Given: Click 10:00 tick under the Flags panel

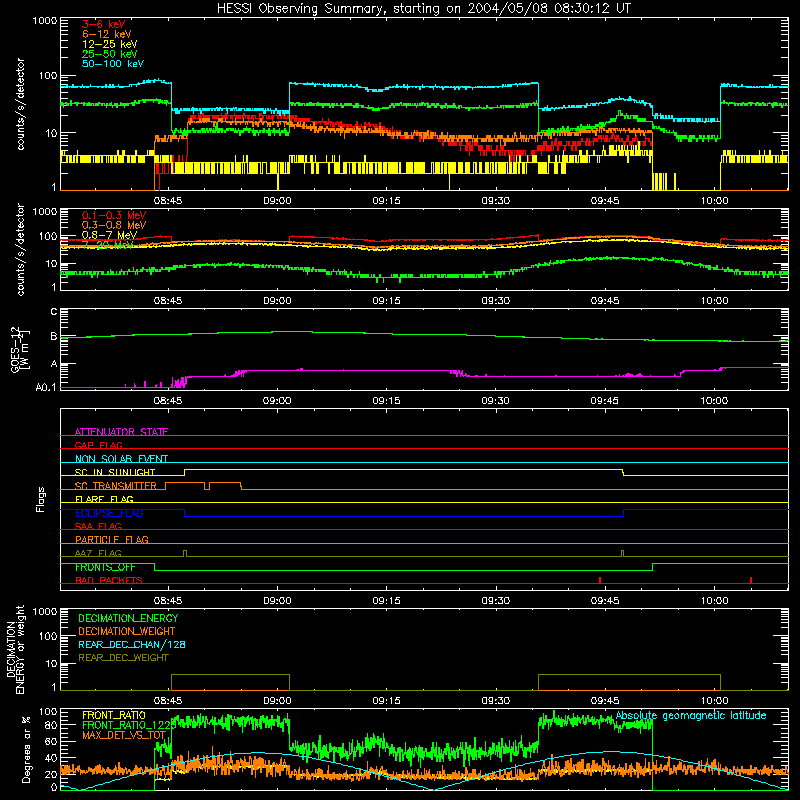Looking at the screenshot, I should coord(714,601).
